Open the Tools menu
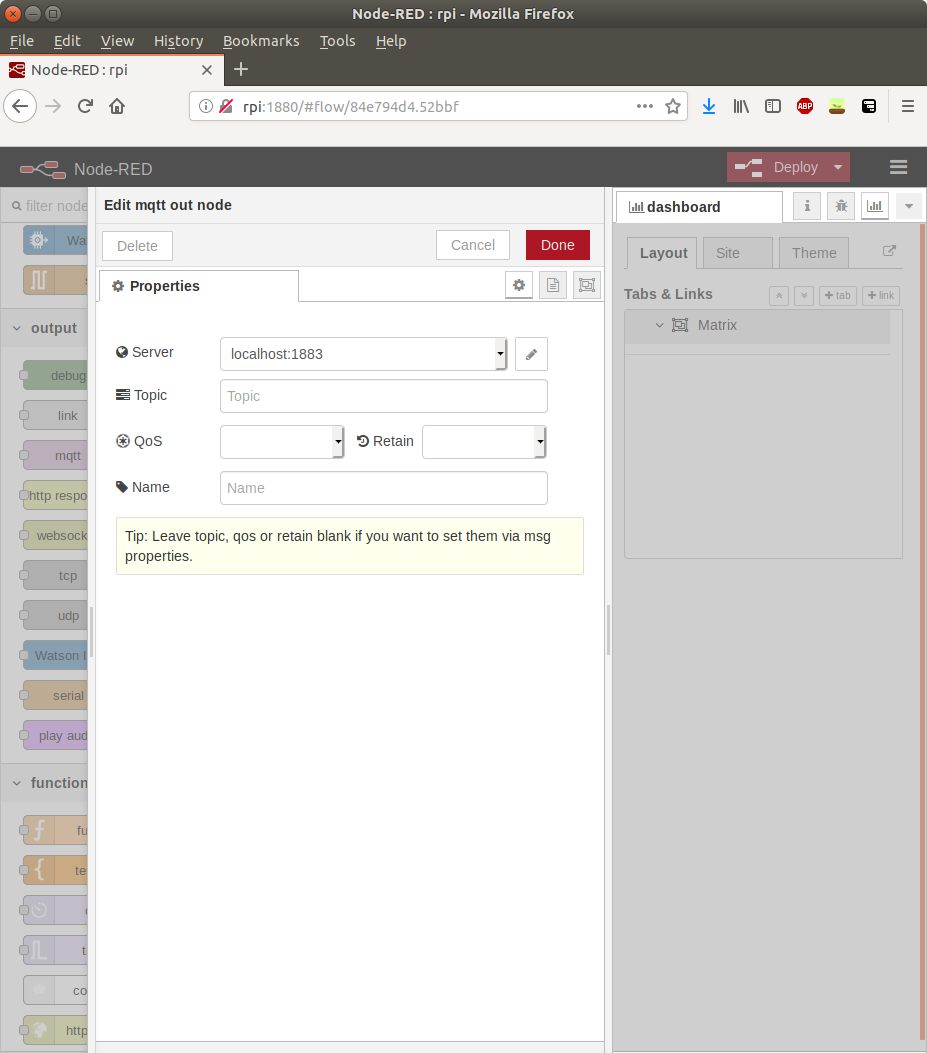Screen dimensions: 927x1053 coord(337,41)
